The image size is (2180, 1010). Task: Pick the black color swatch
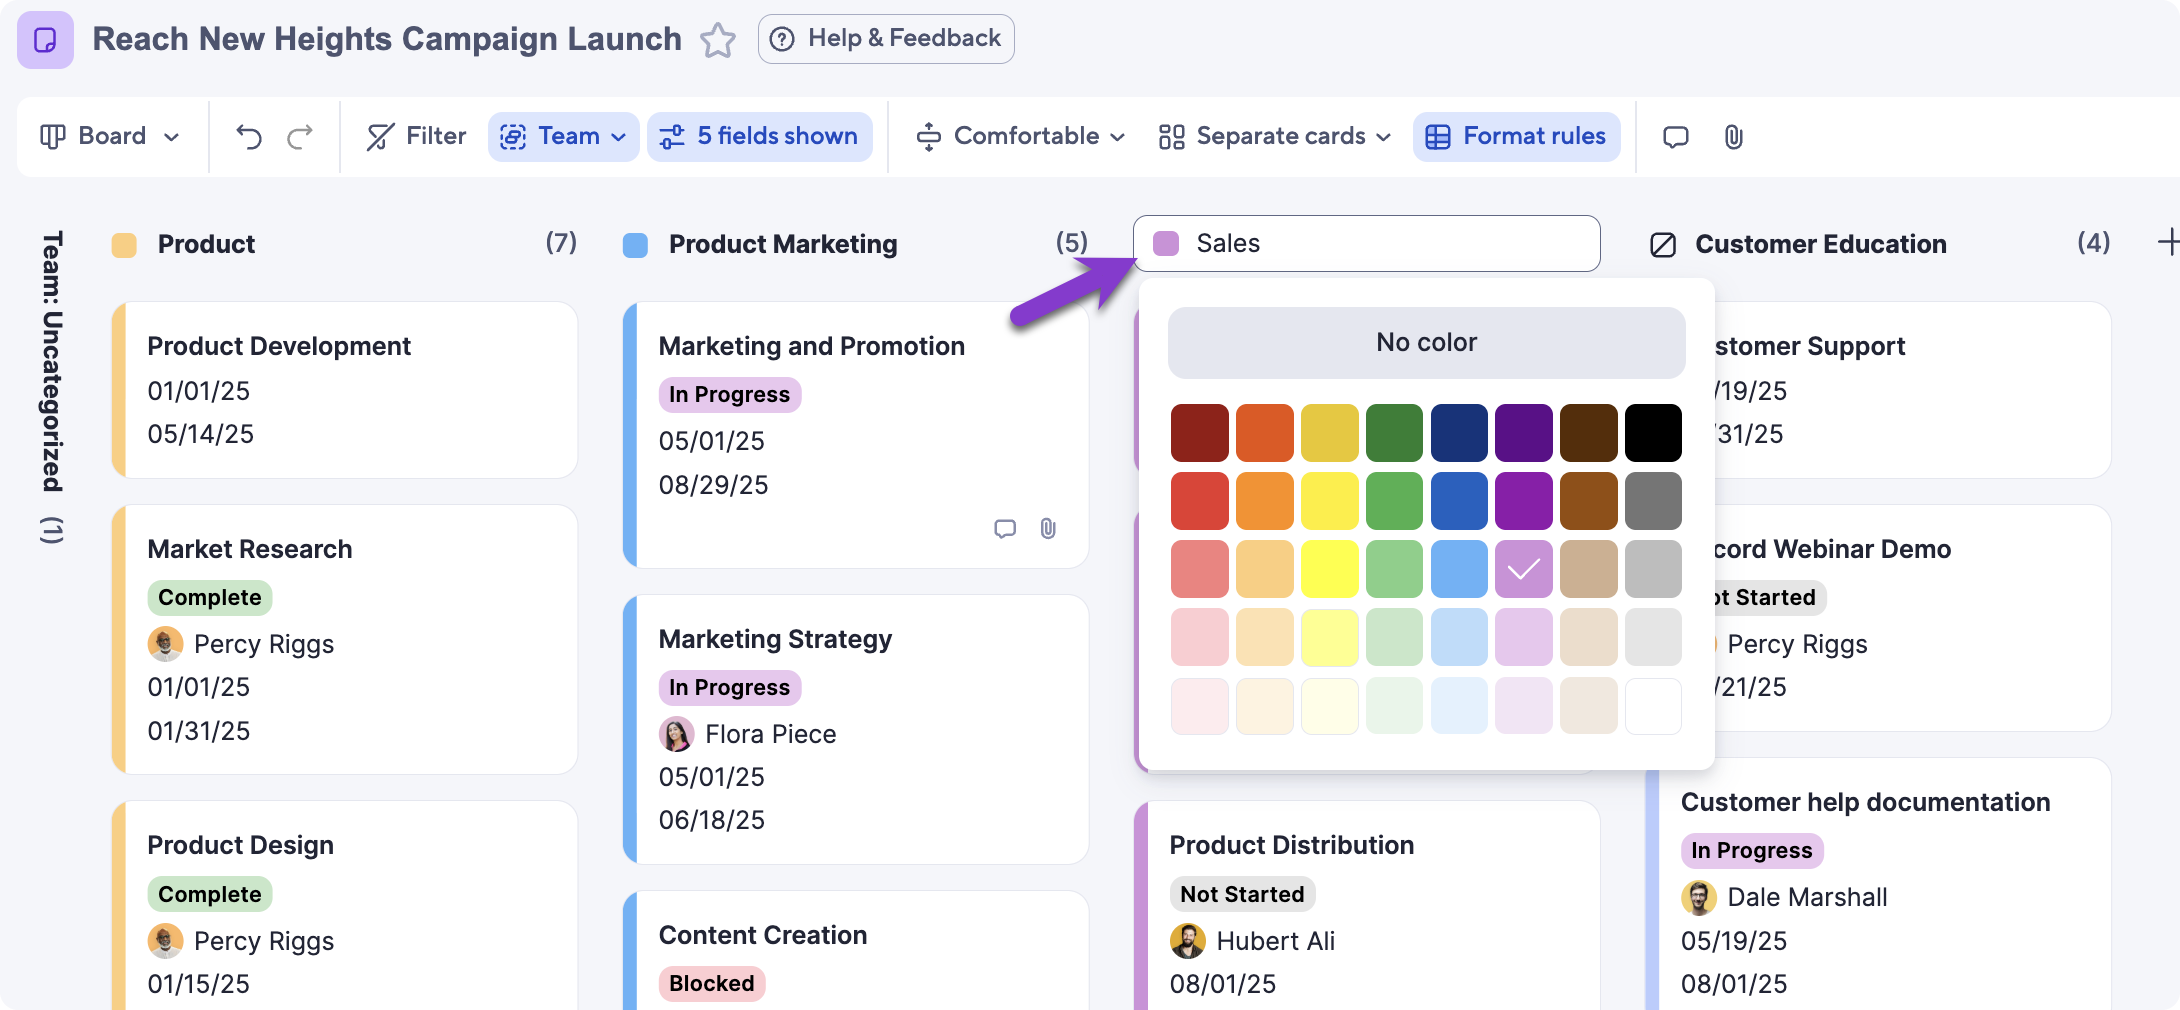(x=1652, y=433)
